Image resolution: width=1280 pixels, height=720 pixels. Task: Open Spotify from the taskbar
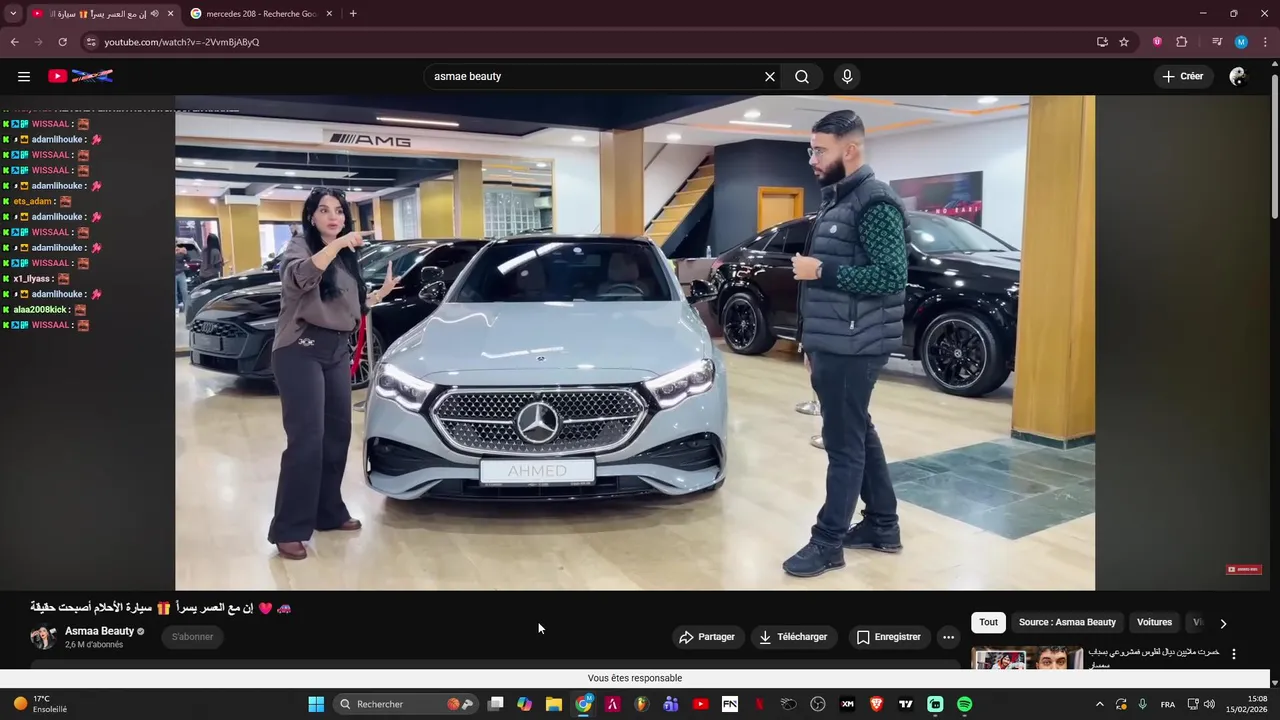[x=964, y=704]
